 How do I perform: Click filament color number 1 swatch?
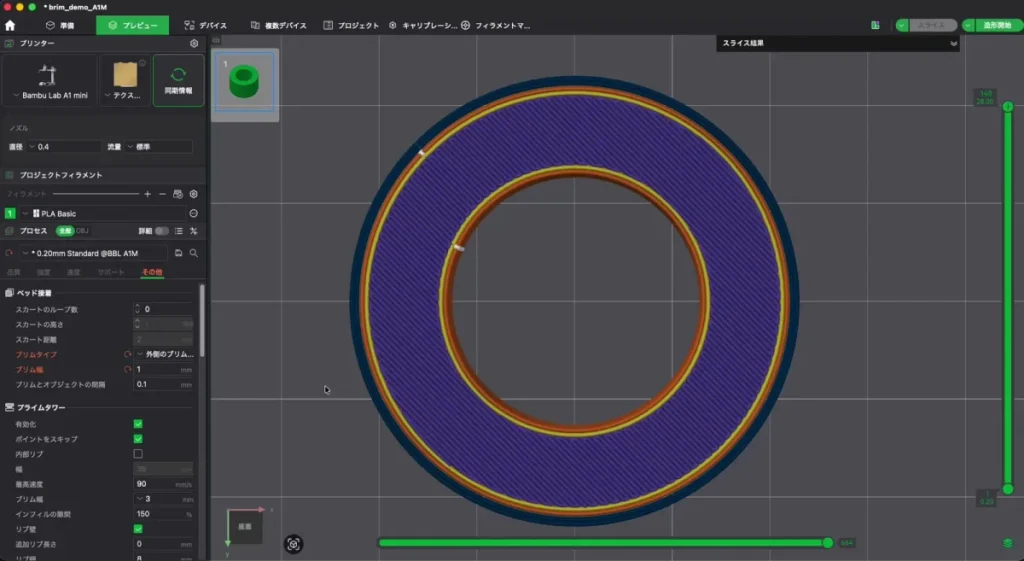(x=10, y=214)
